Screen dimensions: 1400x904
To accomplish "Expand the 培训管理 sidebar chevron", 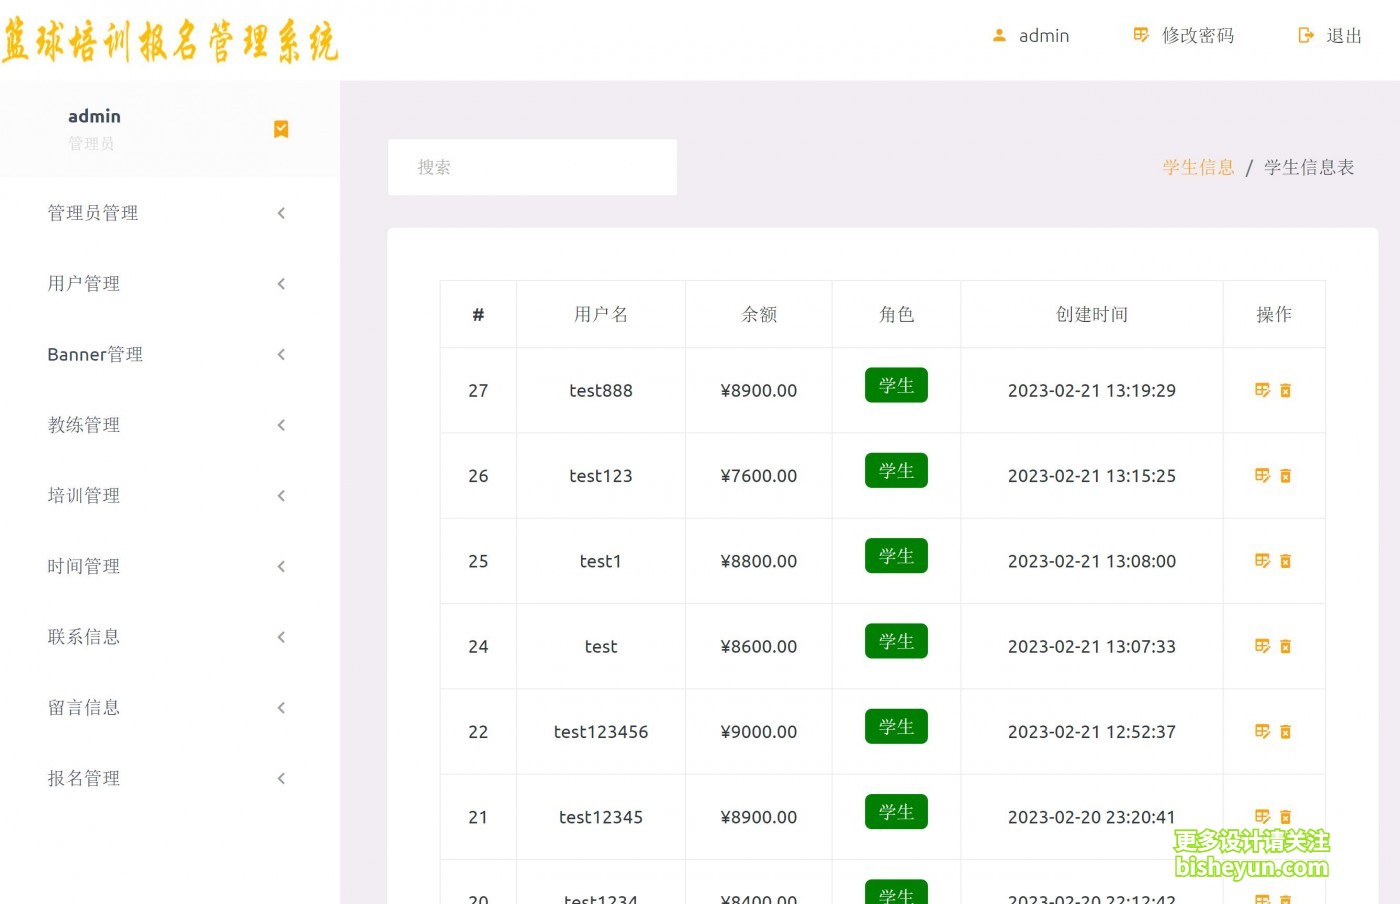I will [x=281, y=496].
